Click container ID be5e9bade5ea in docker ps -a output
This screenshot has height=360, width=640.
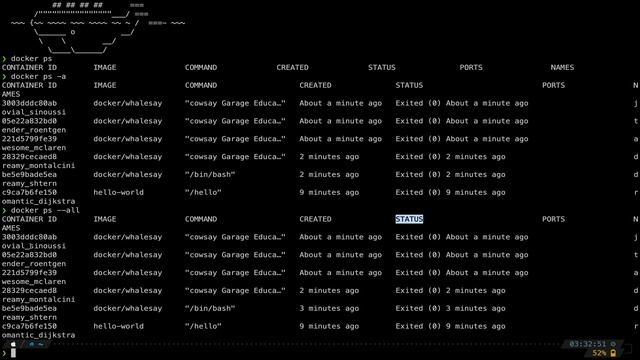pyautogui.click(x=29, y=175)
